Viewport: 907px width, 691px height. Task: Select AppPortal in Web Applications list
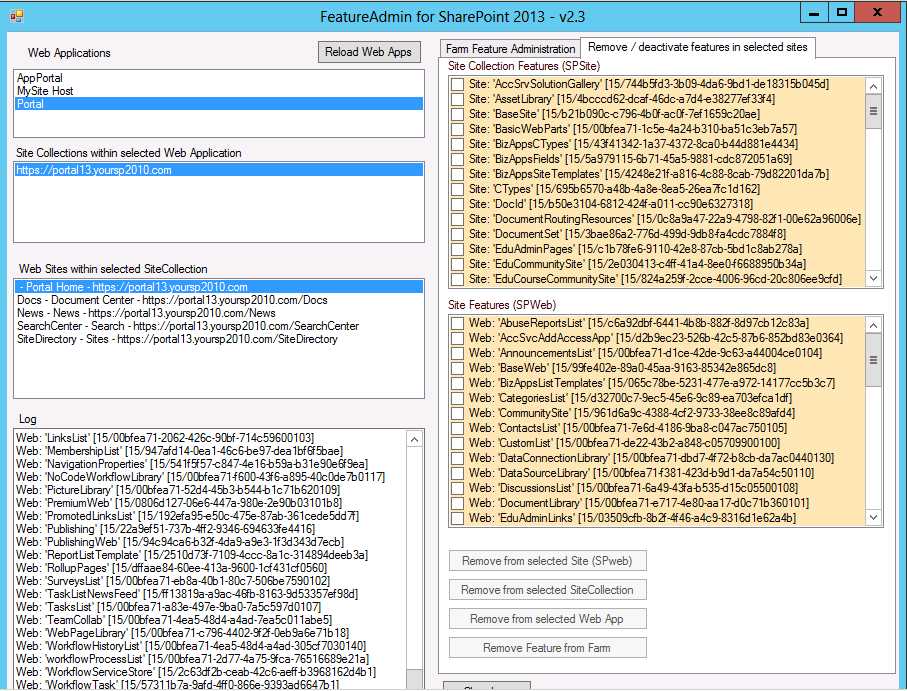(219, 78)
